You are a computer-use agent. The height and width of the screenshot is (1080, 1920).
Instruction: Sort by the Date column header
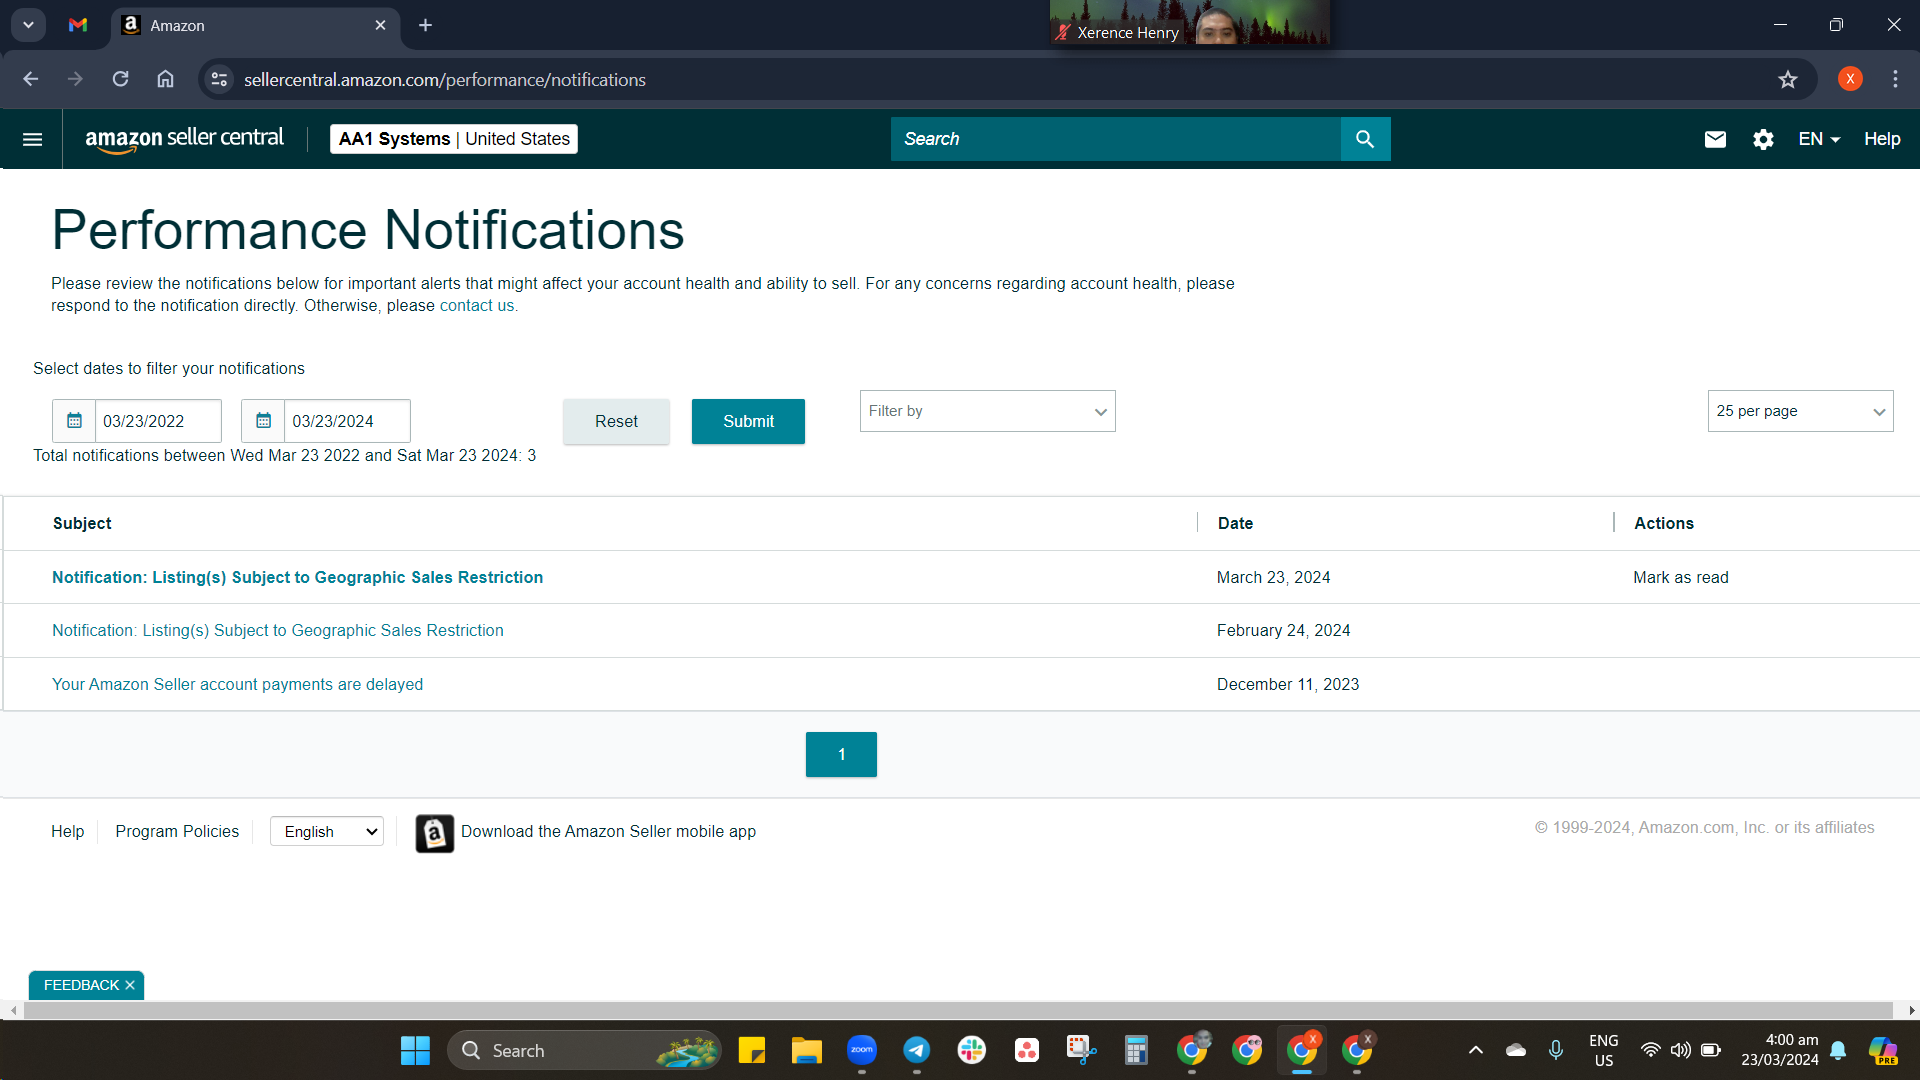[1235, 523]
